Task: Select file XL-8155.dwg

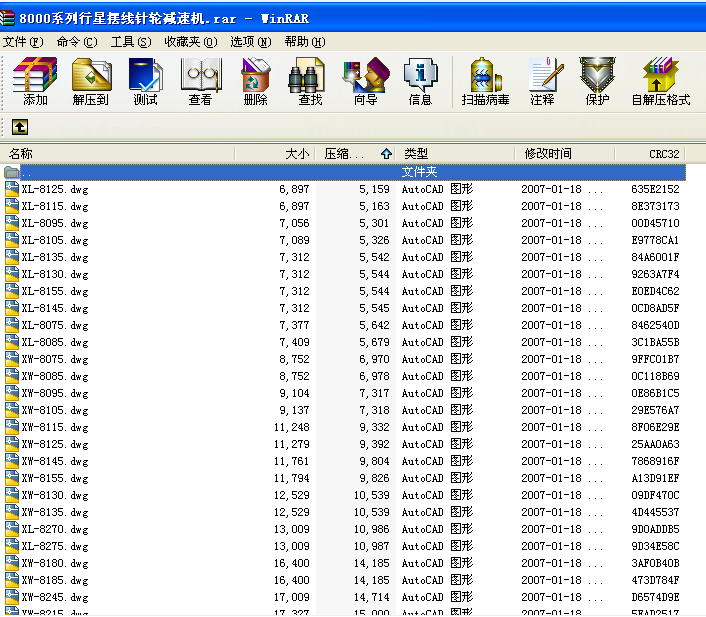Action: pyautogui.click(x=55, y=291)
